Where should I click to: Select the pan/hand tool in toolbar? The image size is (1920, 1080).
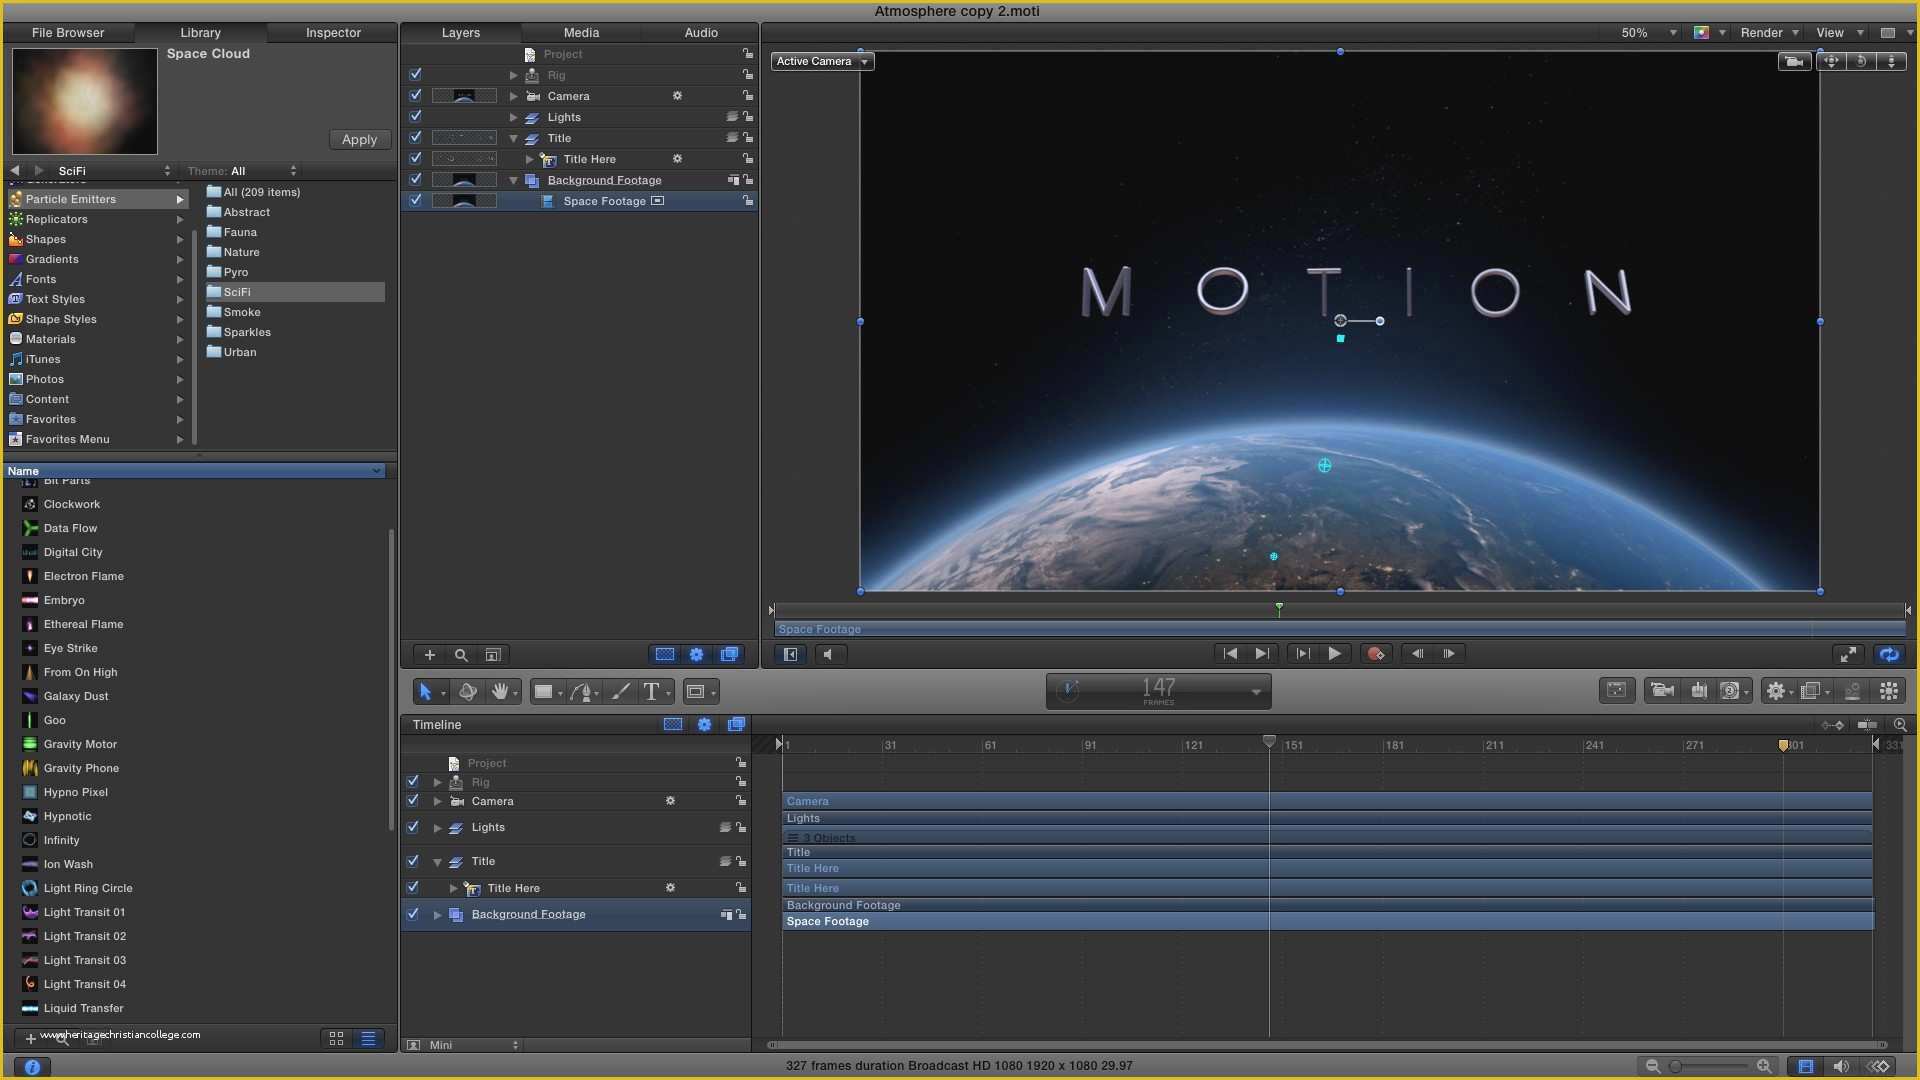tap(500, 691)
